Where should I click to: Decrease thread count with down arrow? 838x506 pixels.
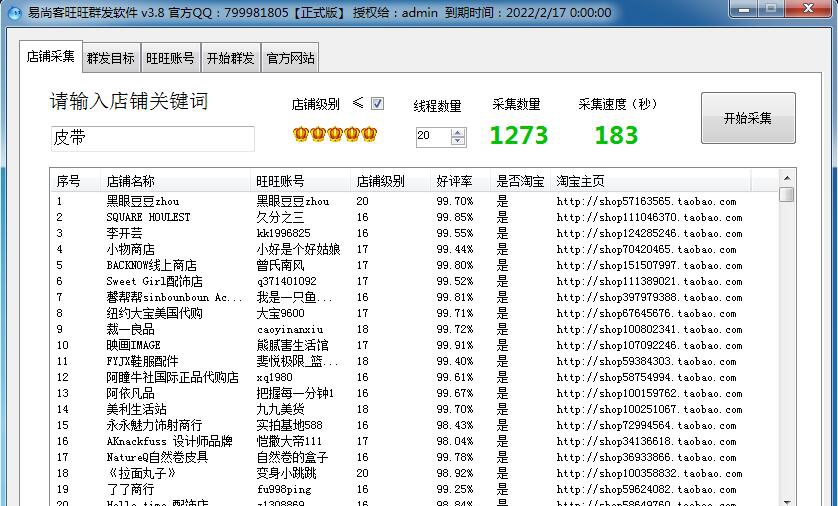coord(458,141)
